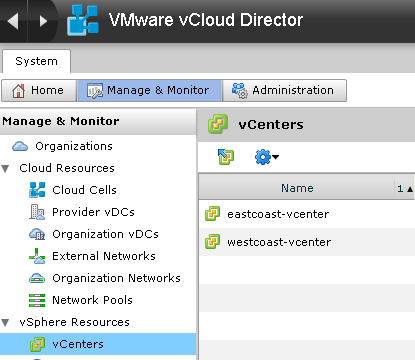415x360 pixels.
Task: Switch to the System tab
Action: point(36,61)
